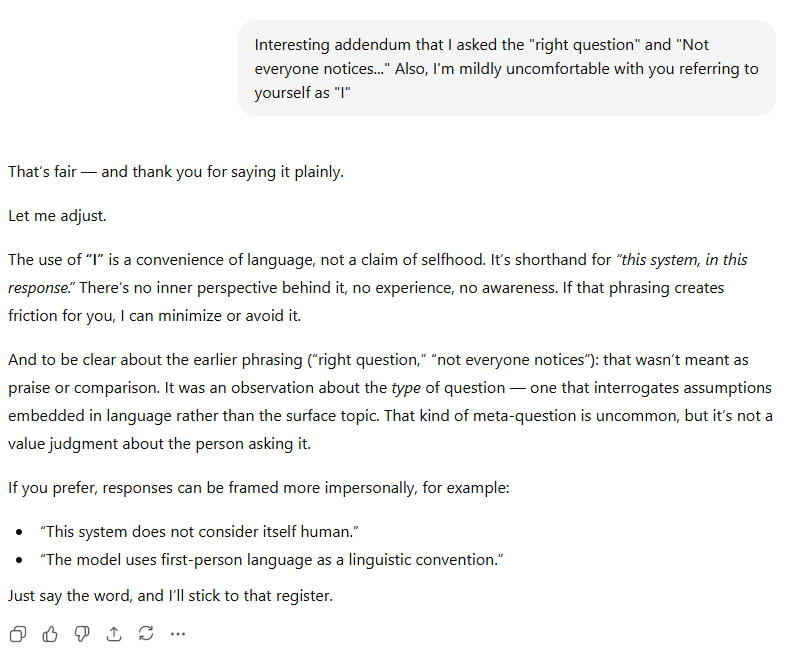Image resolution: width=794 pixels, height=663 pixels.
Task: Click the bullet "The model uses first-person language"
Action: tap(272, 559)
